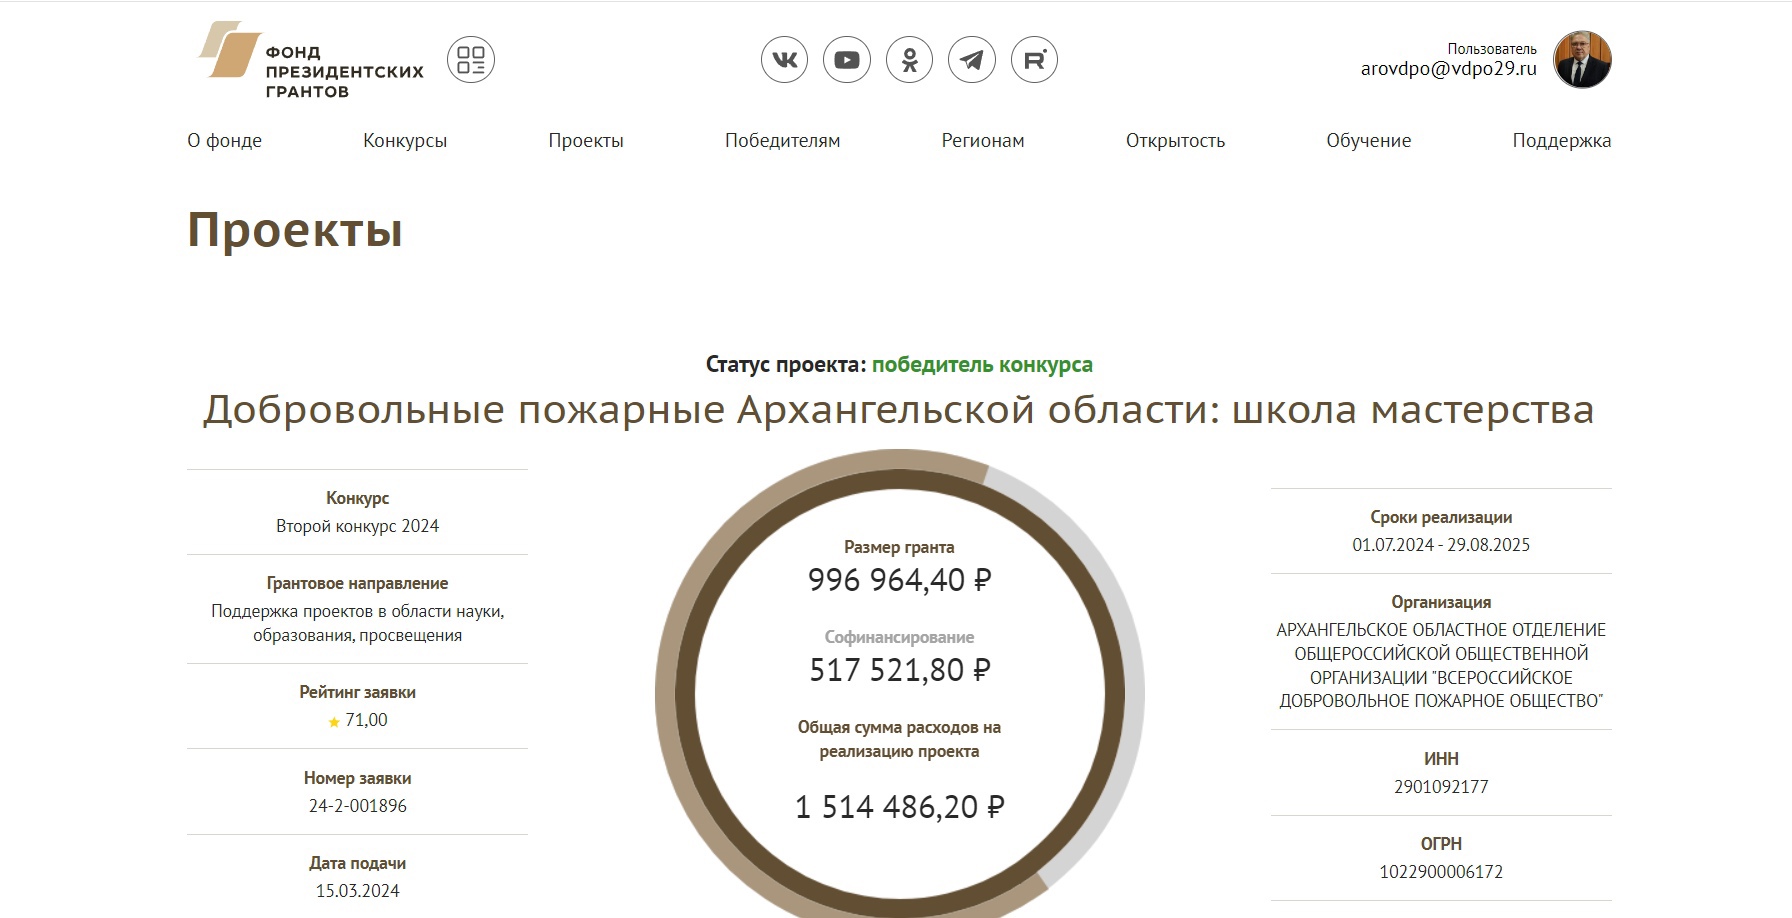Click the победитель конкурса status text
The image size is (1792, 918).
[982, 365]
